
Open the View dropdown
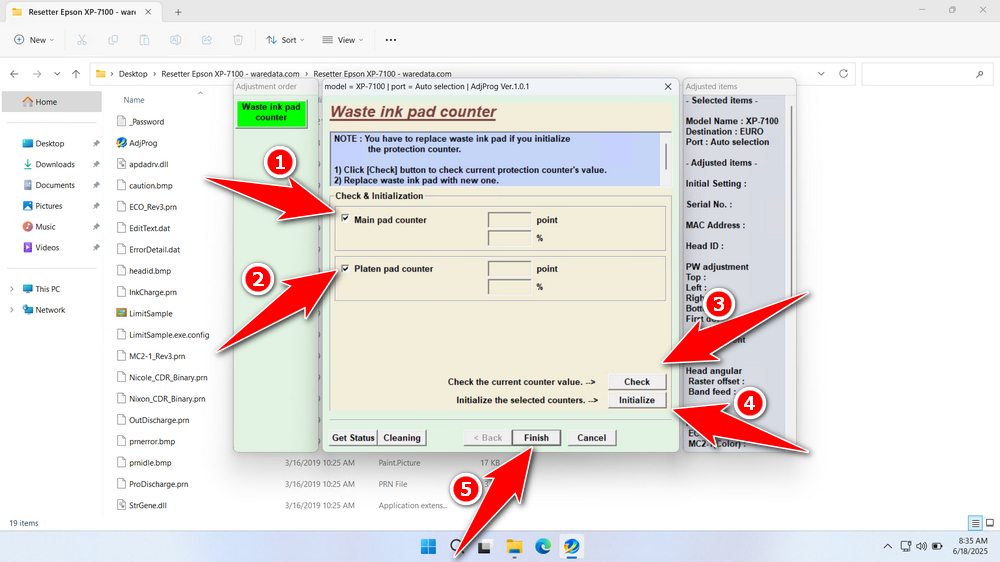tap(342, 40)
